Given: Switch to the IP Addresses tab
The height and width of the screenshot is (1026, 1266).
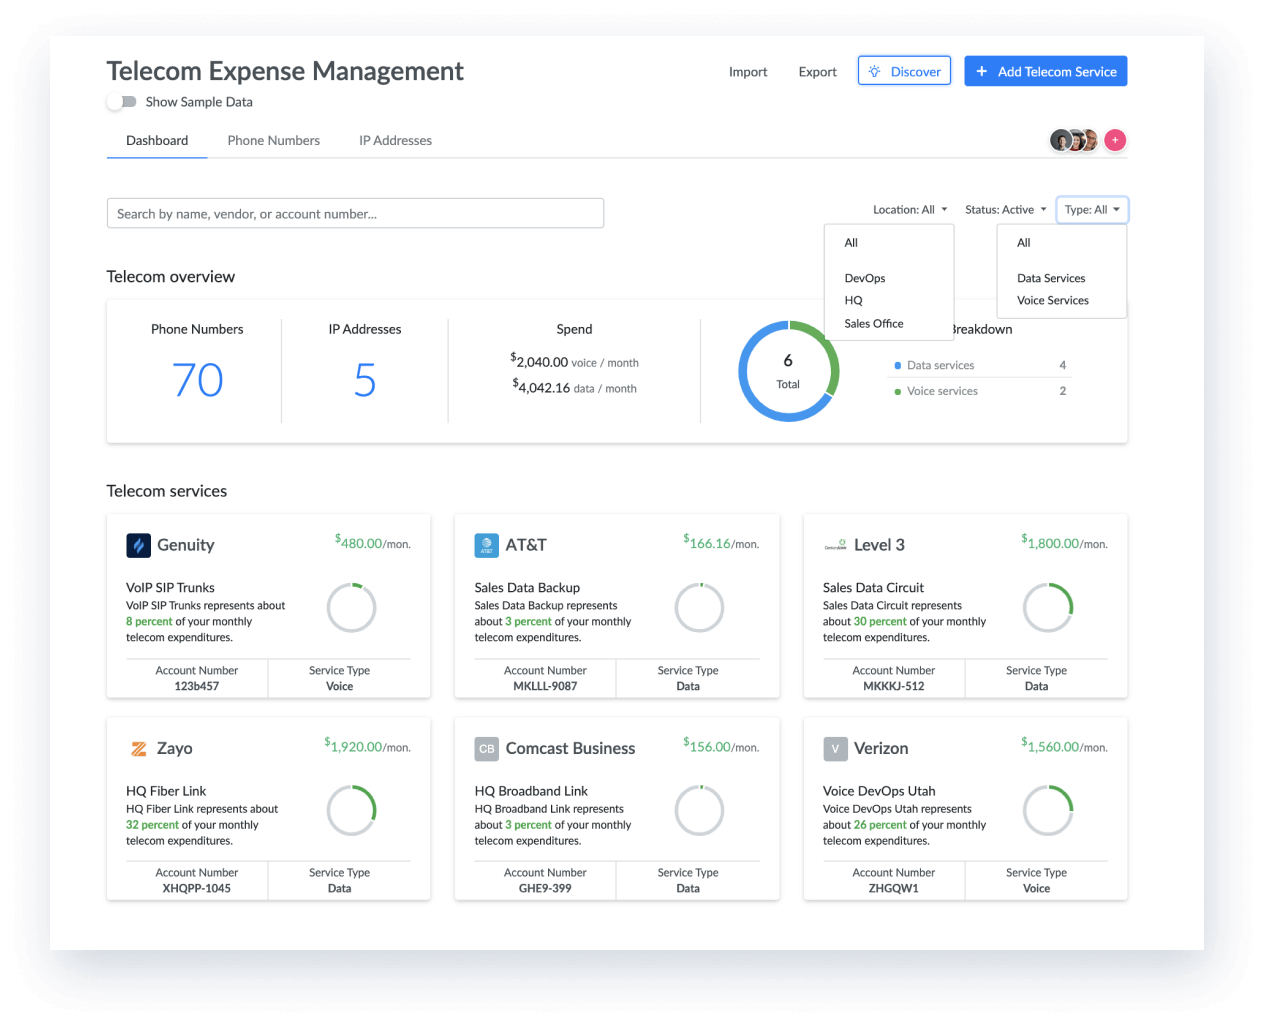Looking at the screenshot, I should 395,141.
